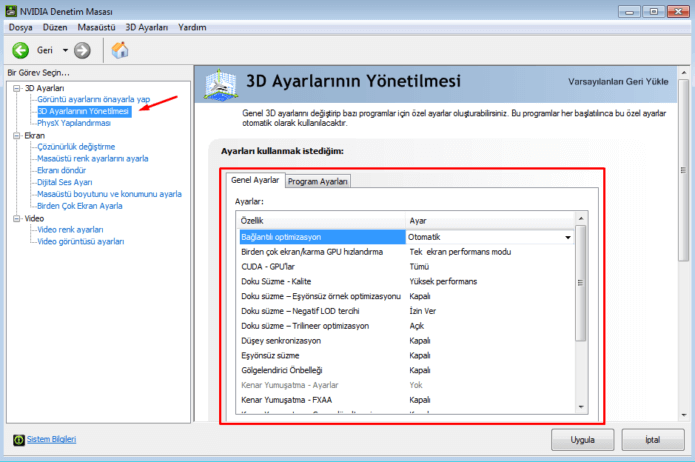Open the Yardım menu

[192, 27]
